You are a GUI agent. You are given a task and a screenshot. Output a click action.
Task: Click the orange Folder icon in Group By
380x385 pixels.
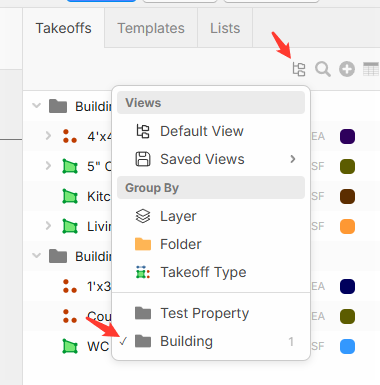click(143, 244)
